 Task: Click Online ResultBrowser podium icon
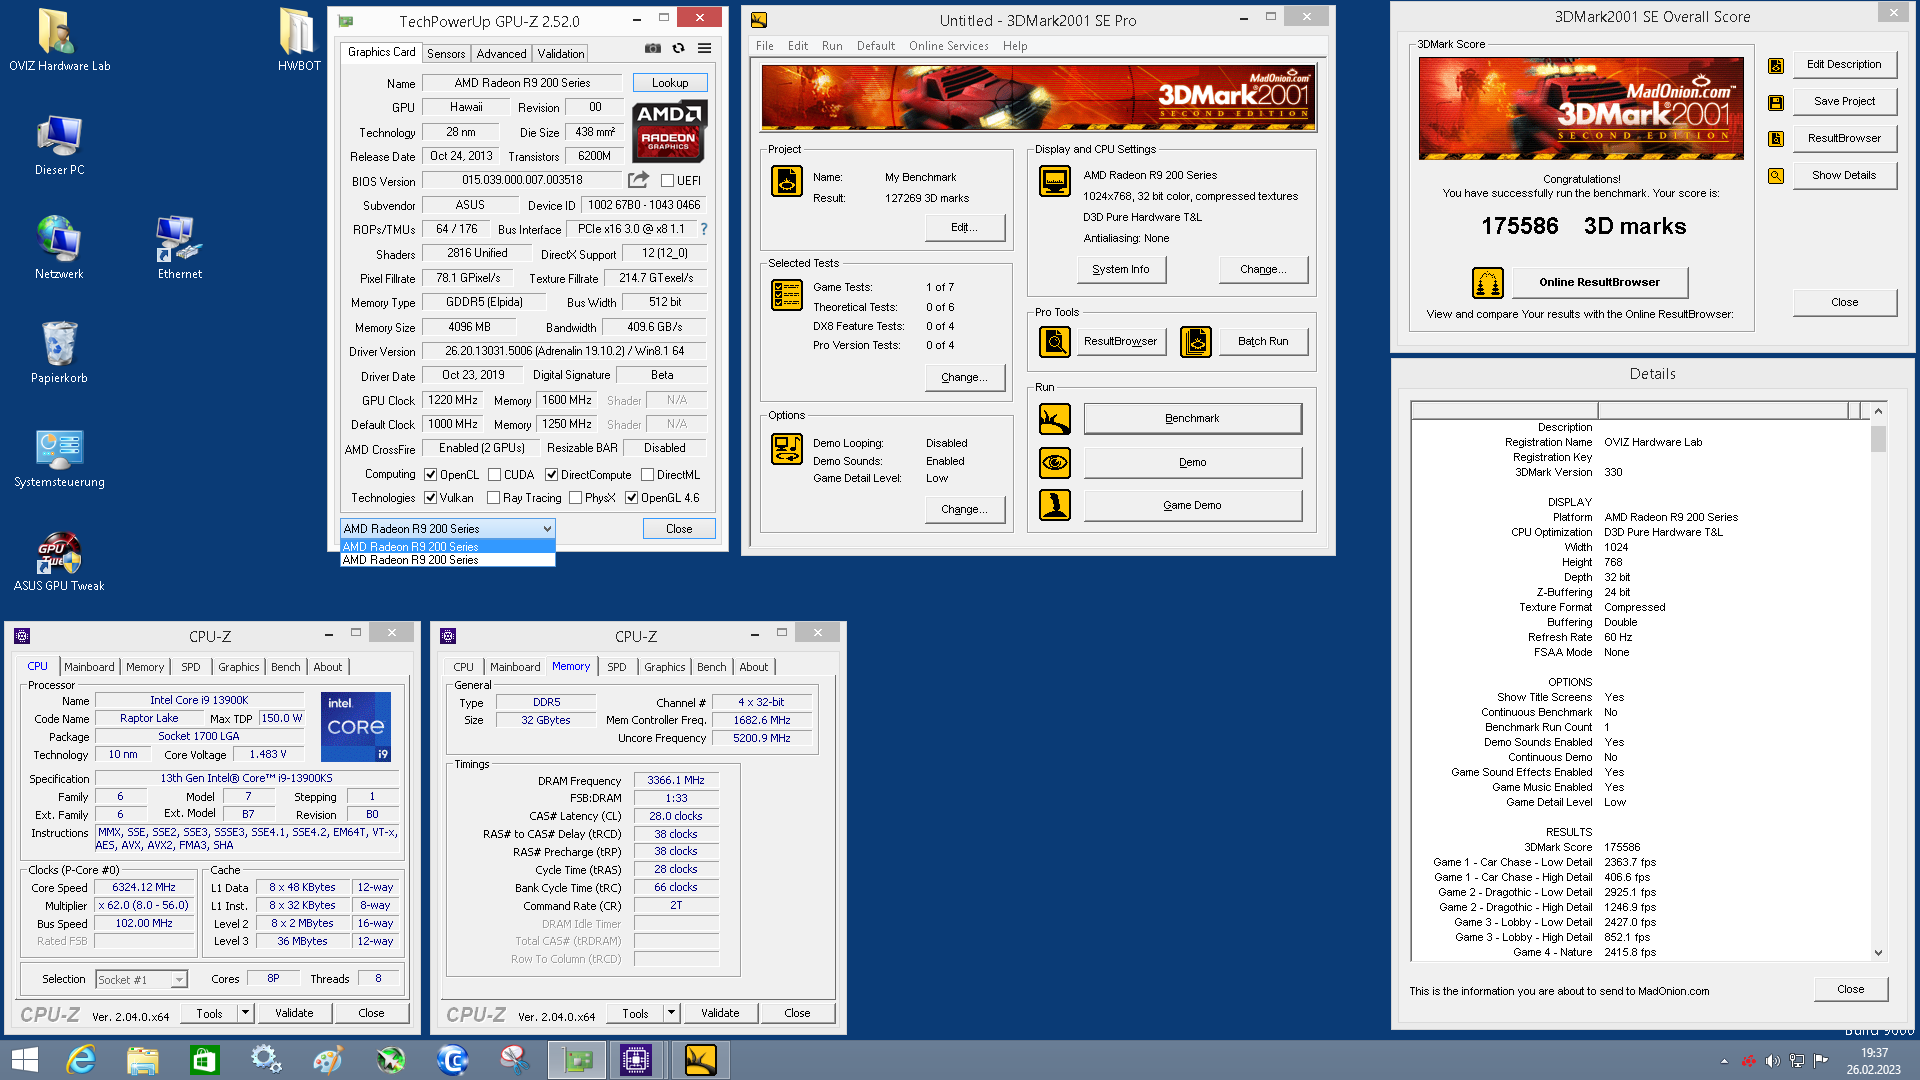(x=1488, y=283)
